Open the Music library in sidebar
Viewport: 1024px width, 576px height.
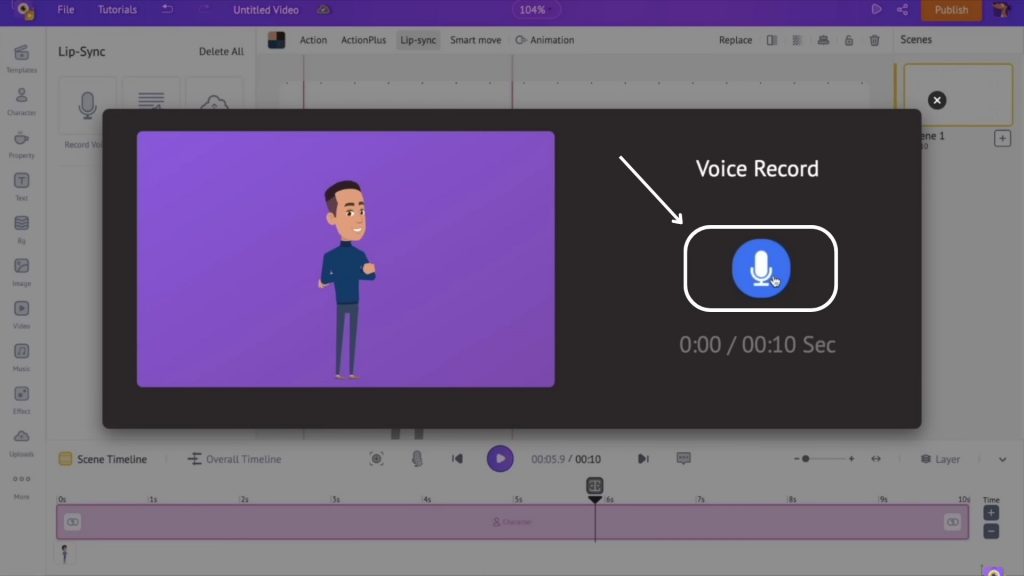point(21,356)
